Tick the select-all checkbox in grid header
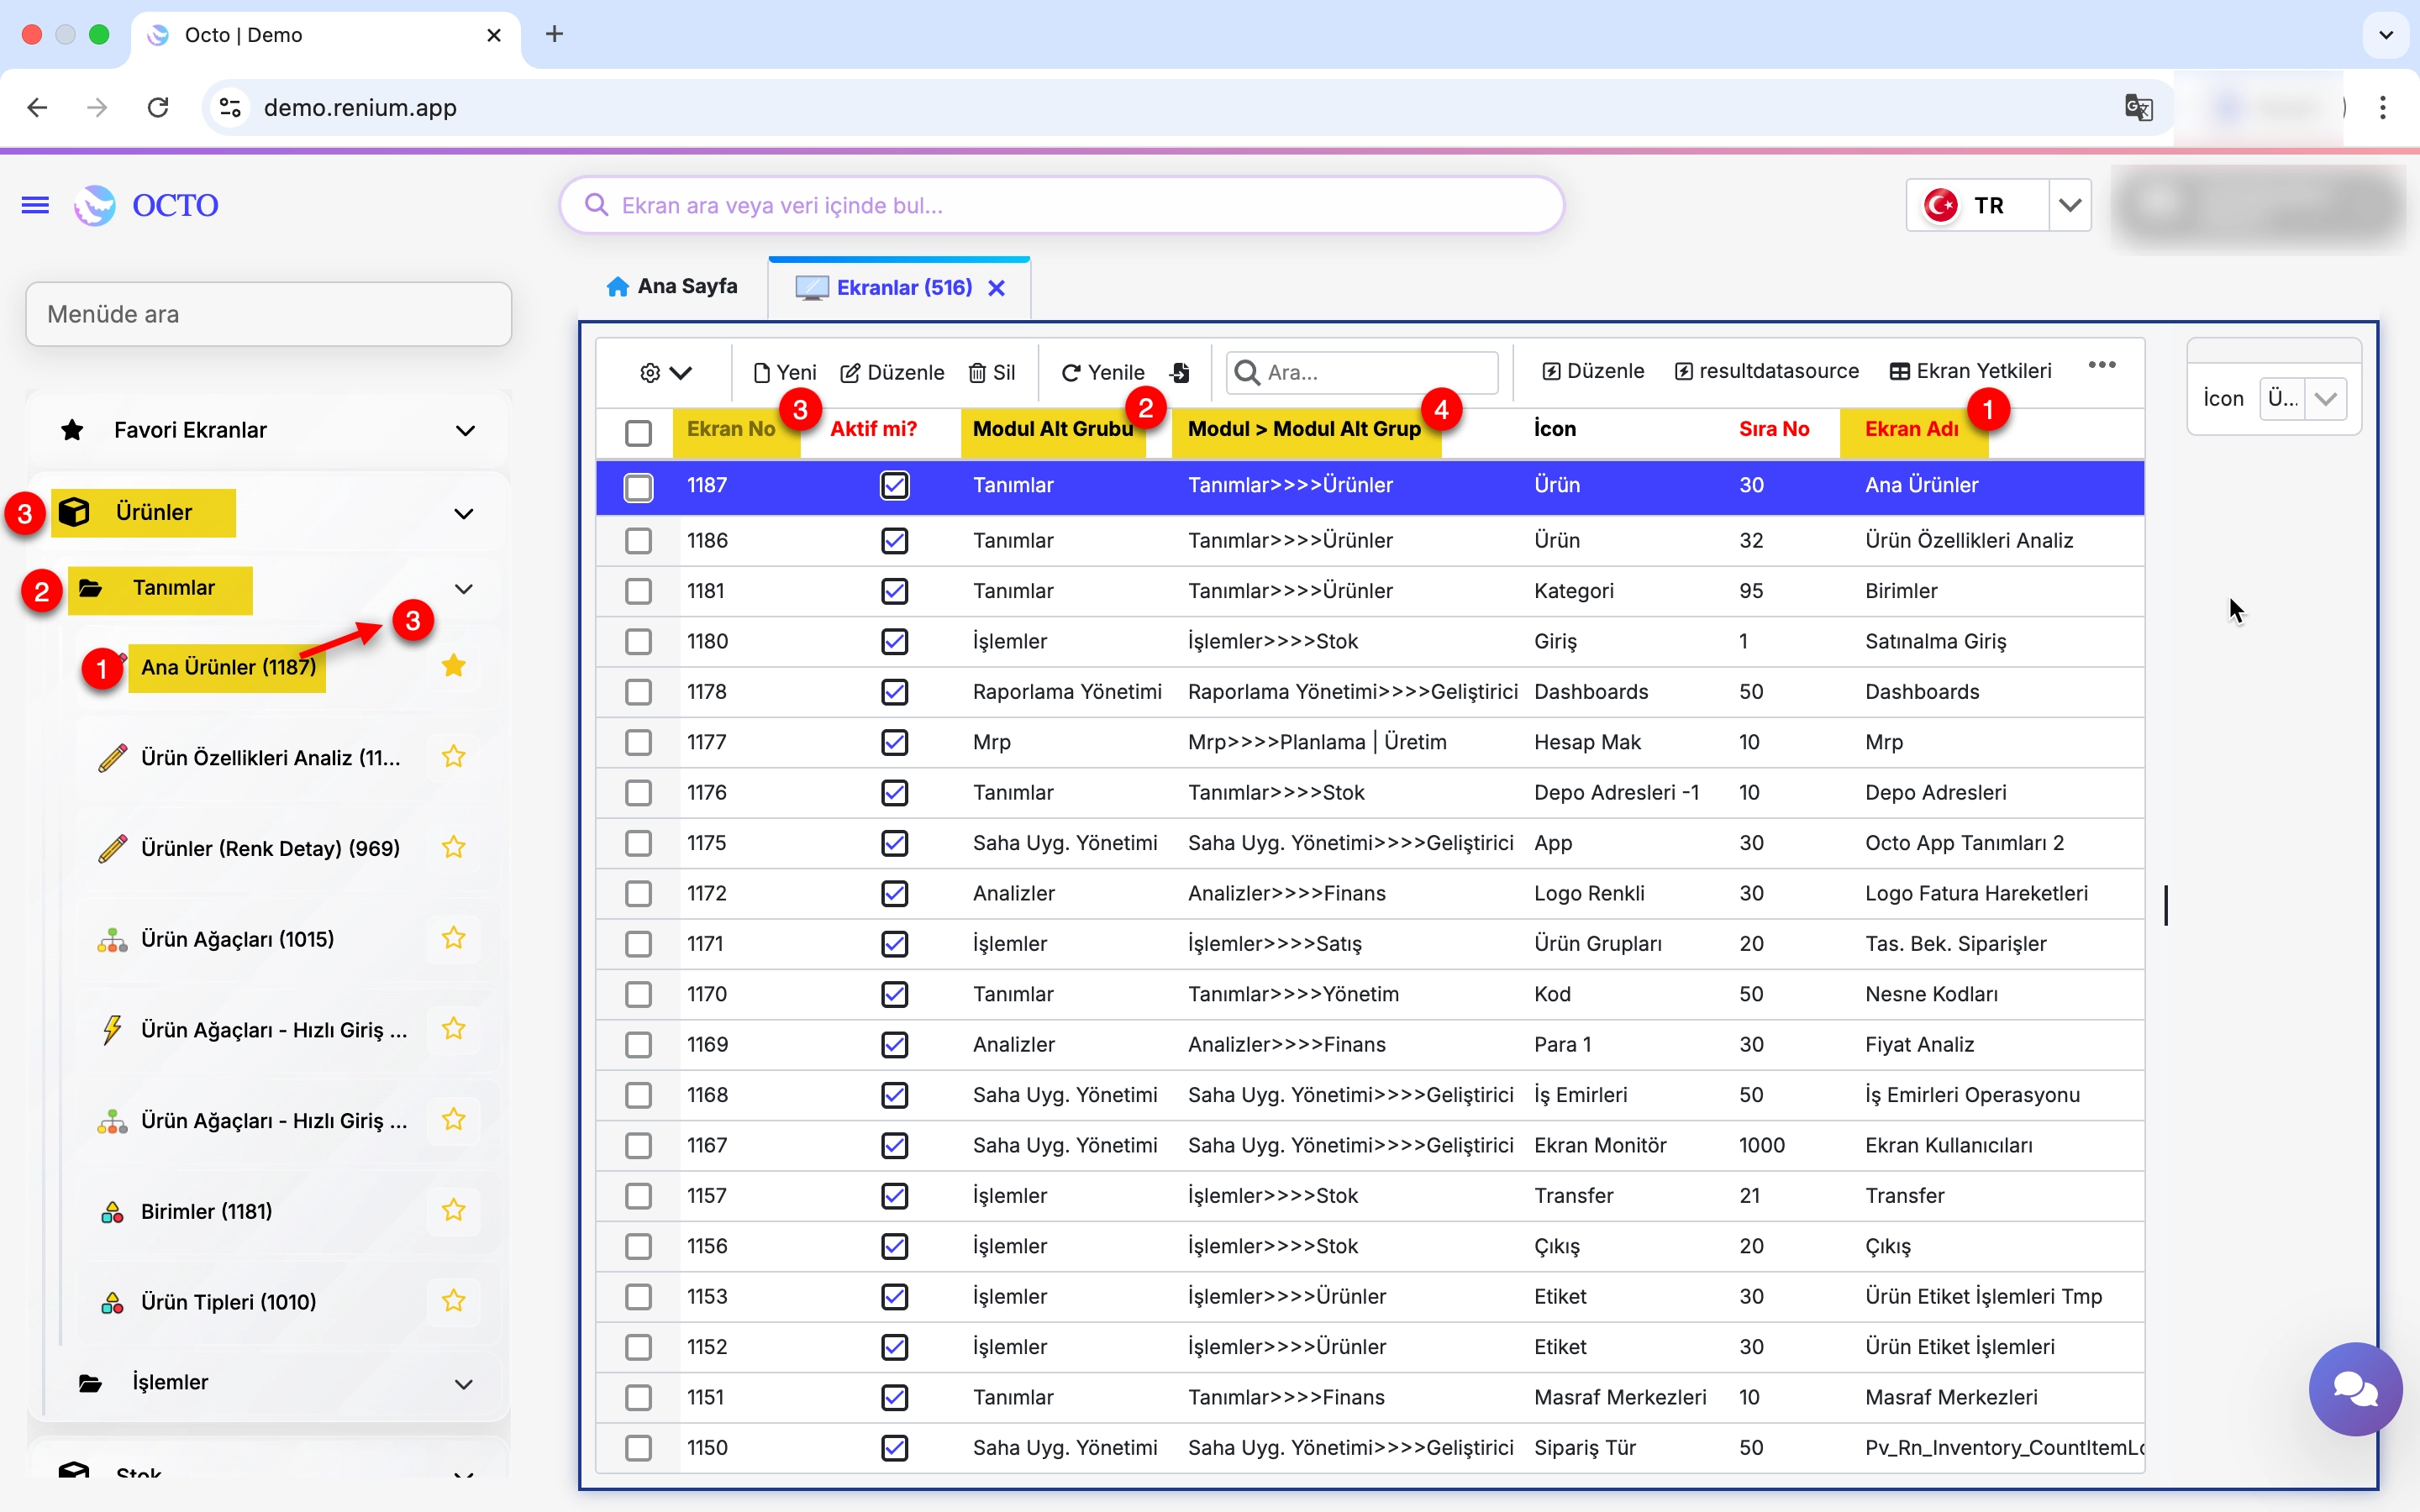Viewport: 2420px width, 1512px height. click(638, 432)
